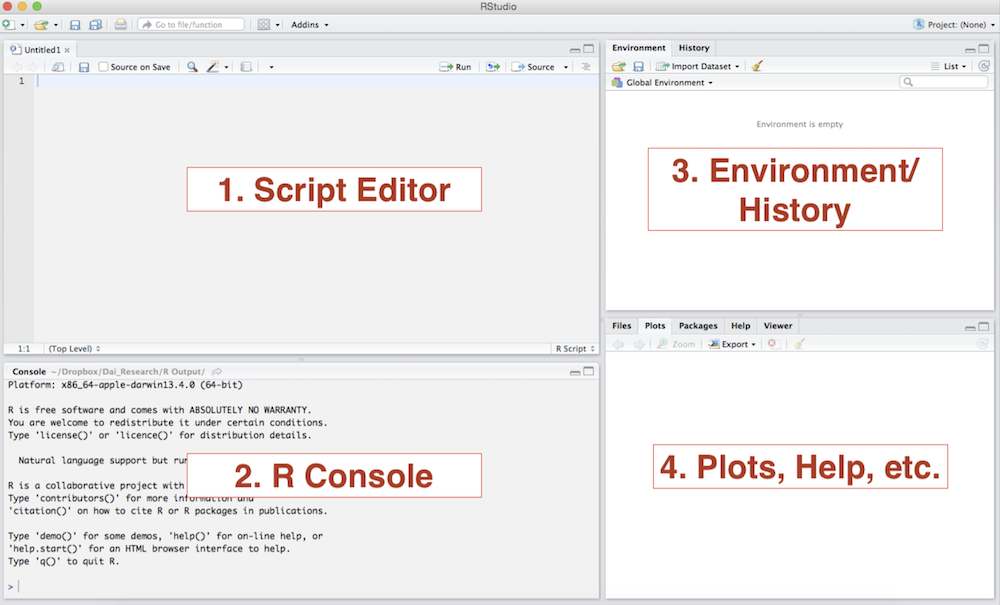
Task: Open the Addins dropdown menu
Action: click(x=309, y=24)
